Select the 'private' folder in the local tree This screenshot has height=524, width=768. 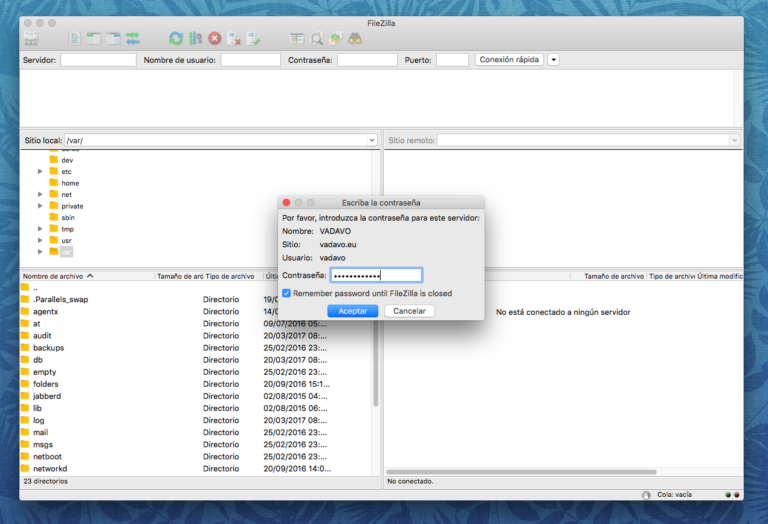coord(72,206)
